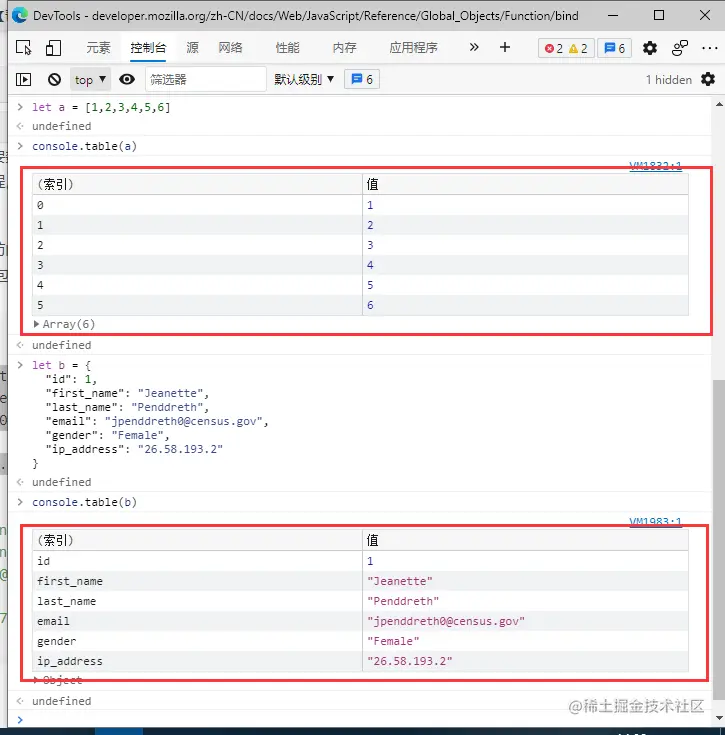The height and width of the screenshot is (735, 725).
Task: Click the "Female" value cell
Action: click(x=525, y=641)
